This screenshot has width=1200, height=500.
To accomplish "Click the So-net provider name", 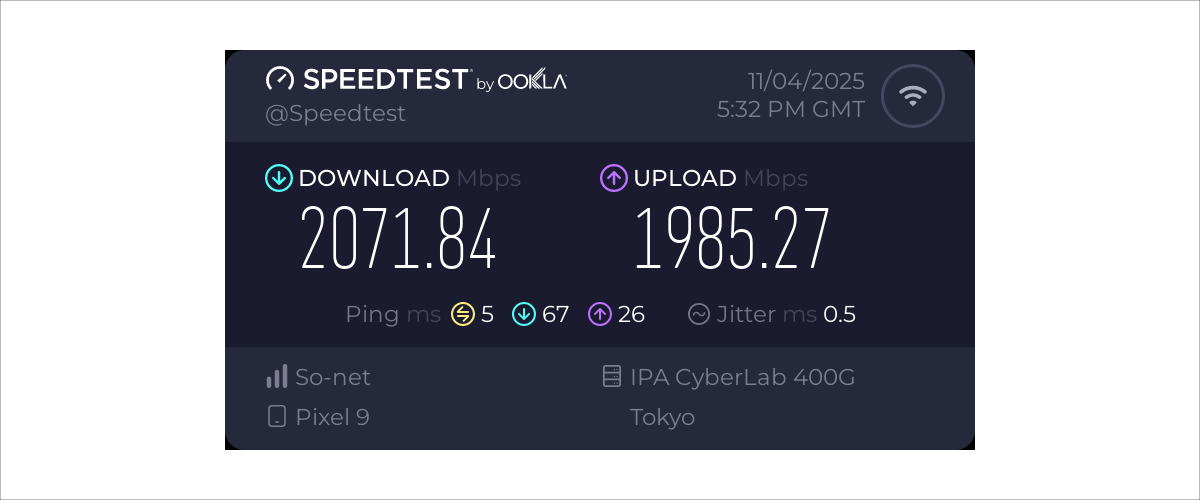I will tap(333, 377).
